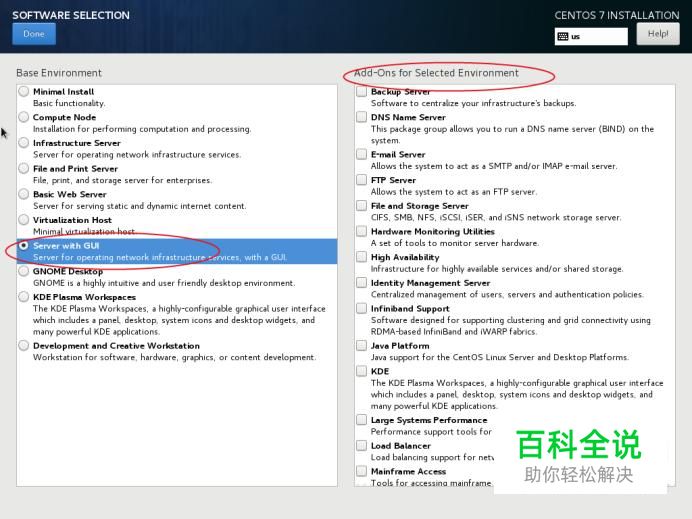Choose File and Print Server option

click(24, 168)
